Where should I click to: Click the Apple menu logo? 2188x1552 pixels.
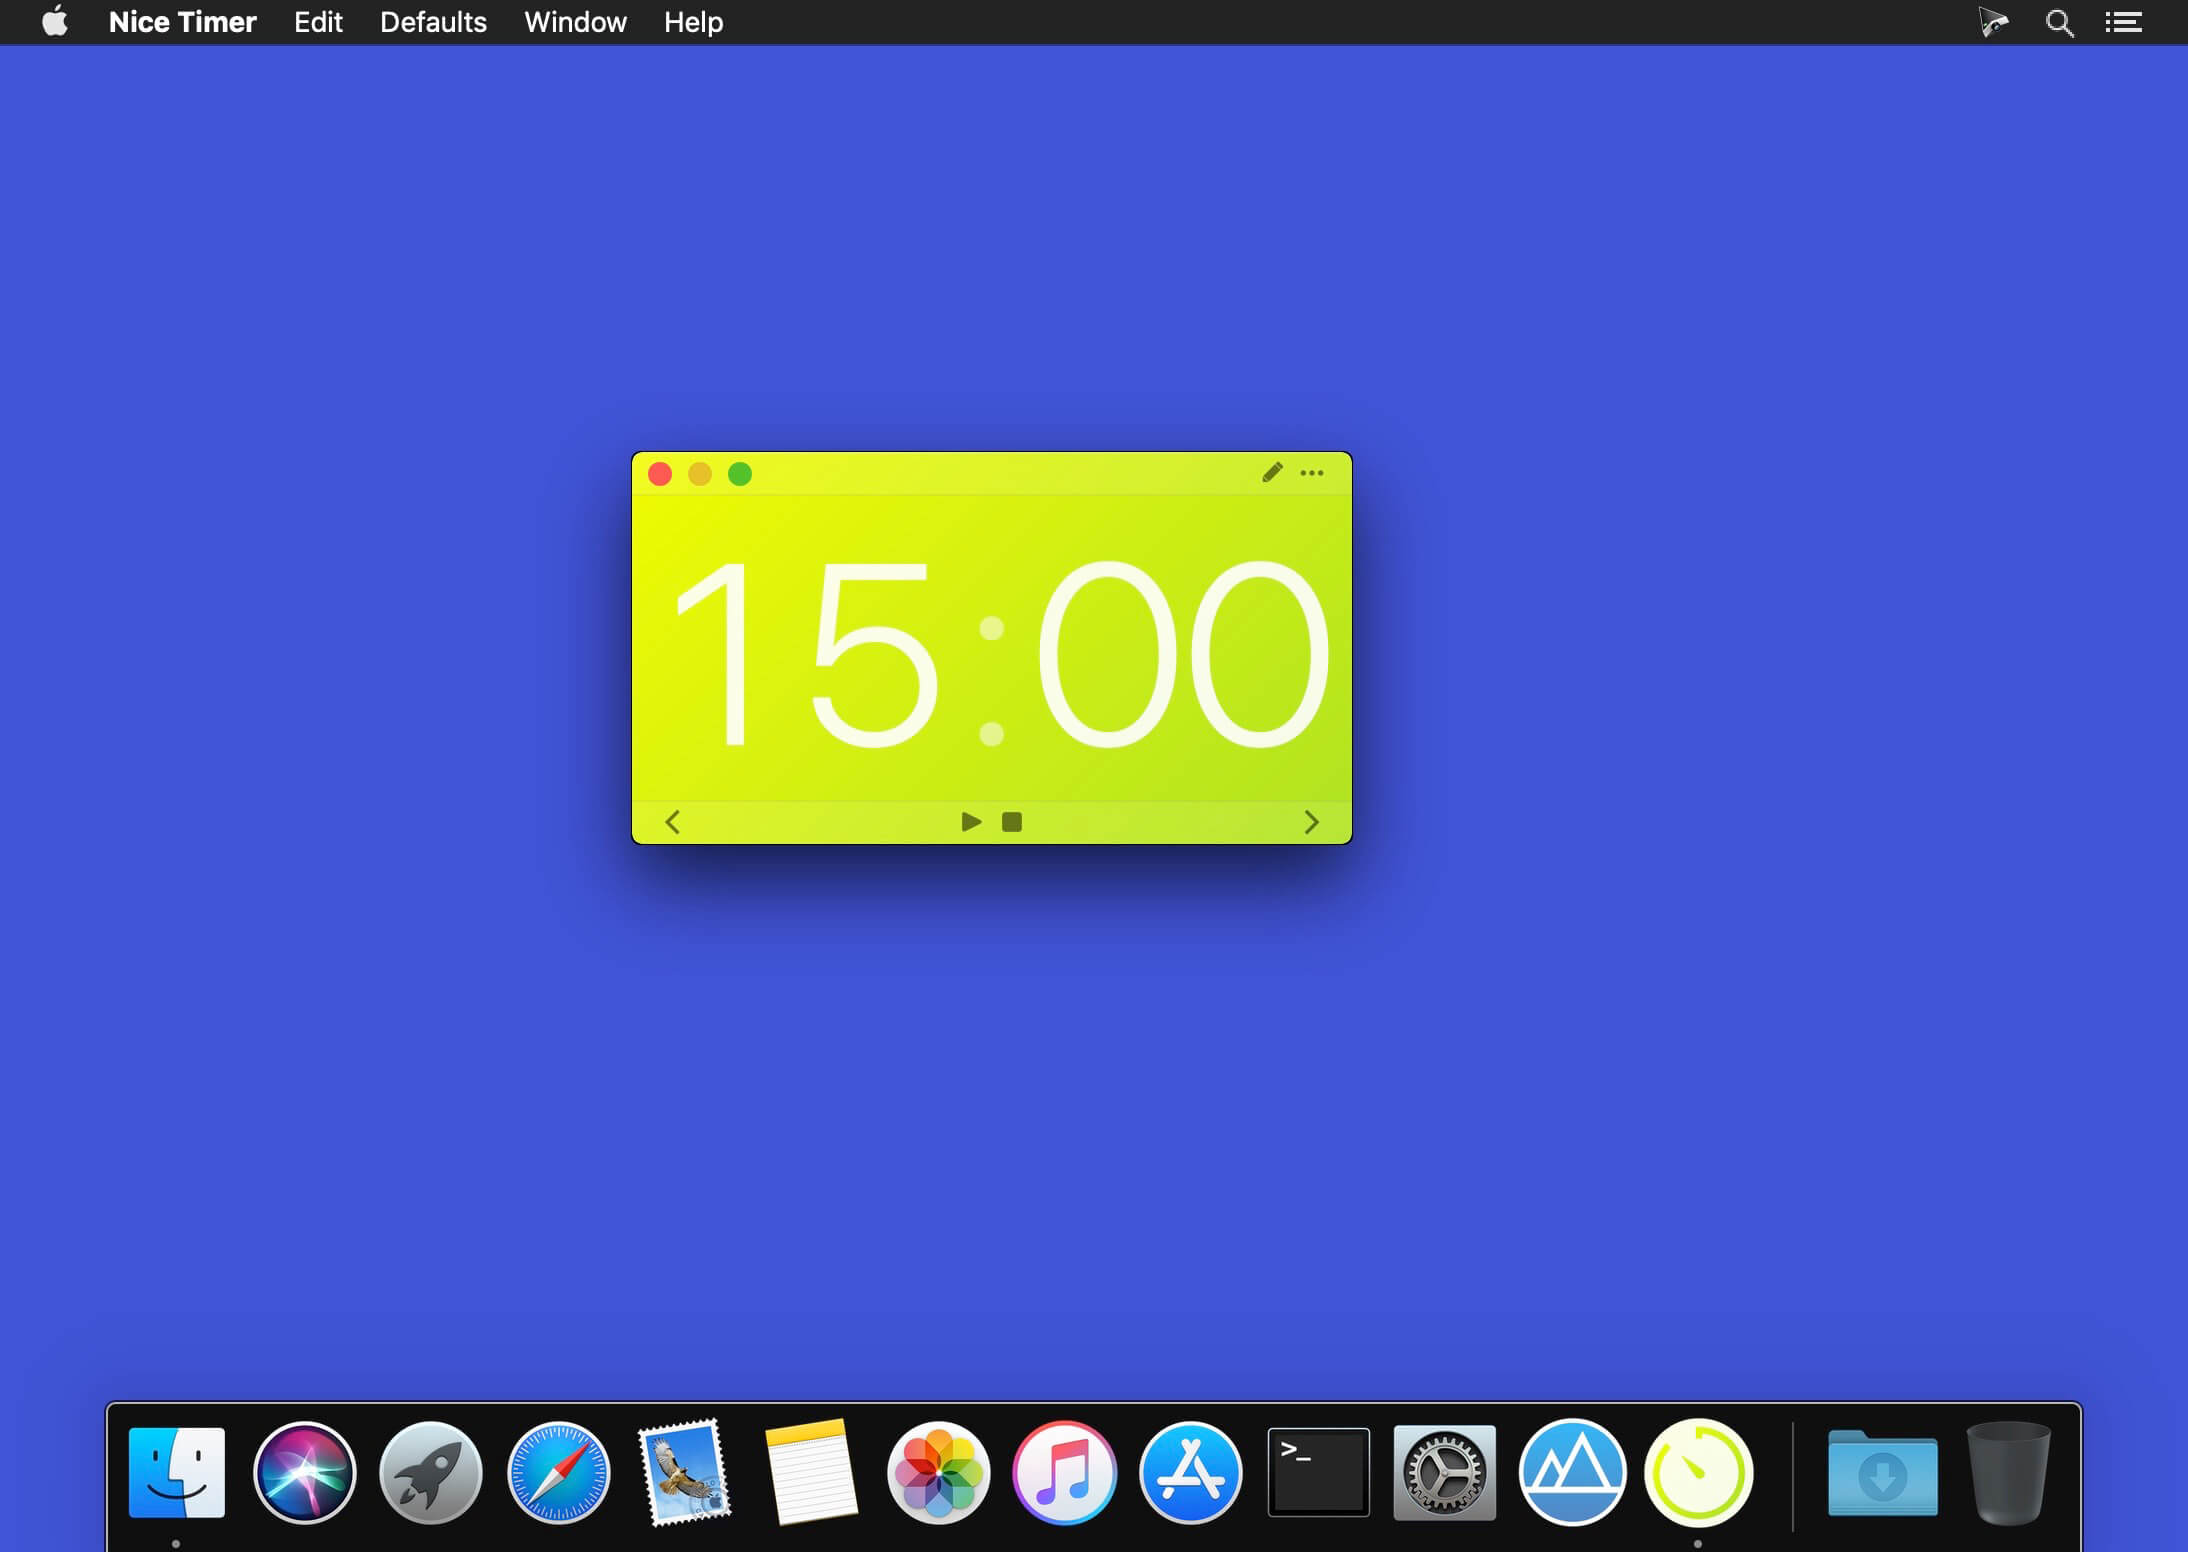click(56, 21)
